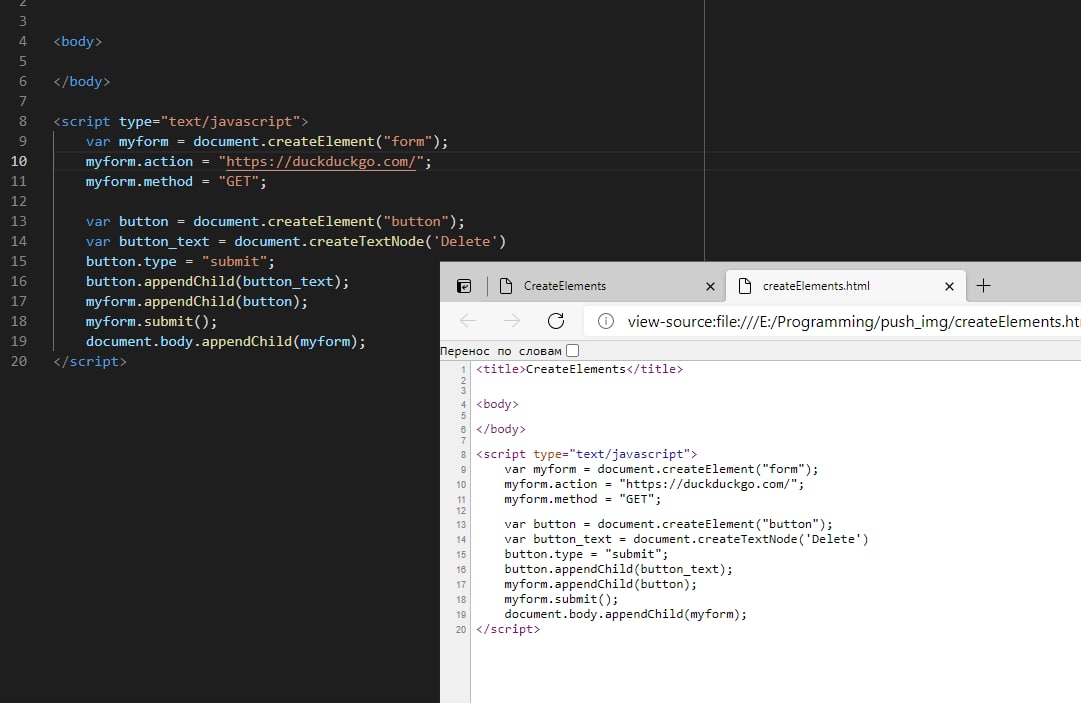The width and height of the screenshot is (1081, 703).
Task: Open a new browser tab with plus icon
Action: [x=983, y=285]
